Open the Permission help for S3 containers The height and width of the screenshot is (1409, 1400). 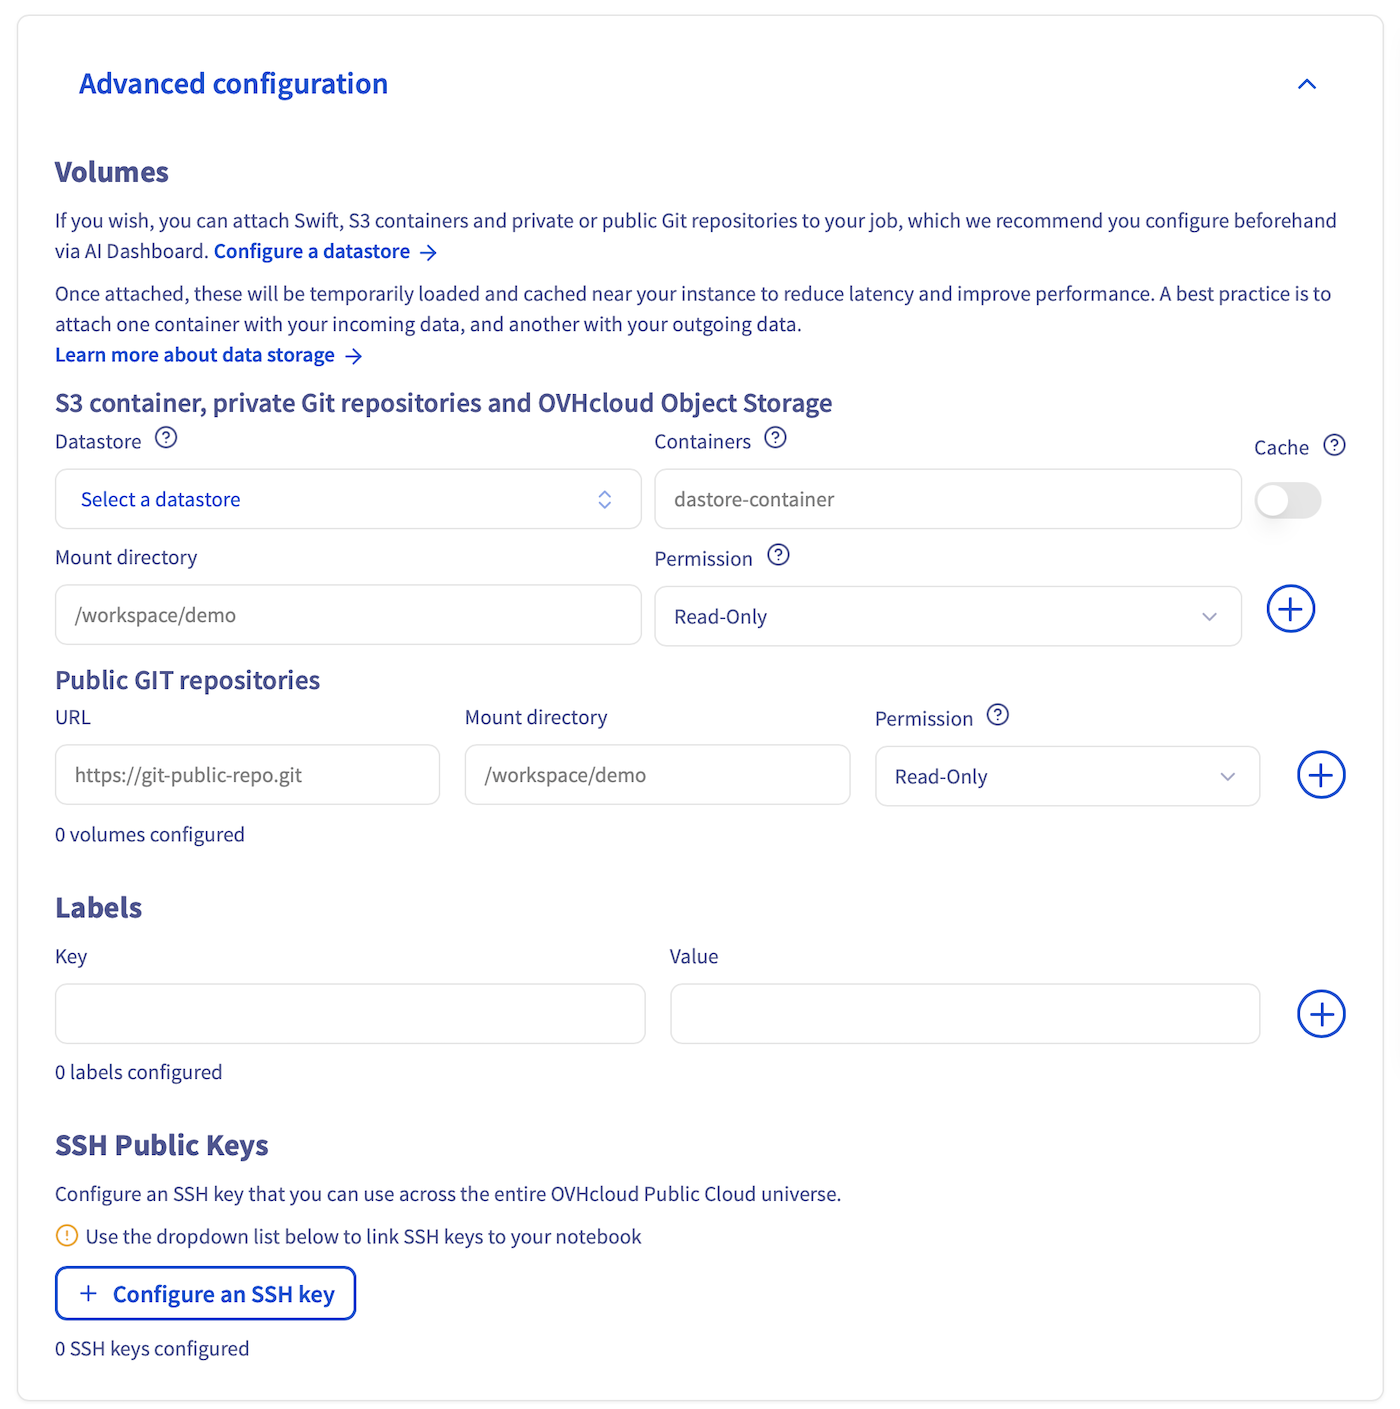coord(779,555)
